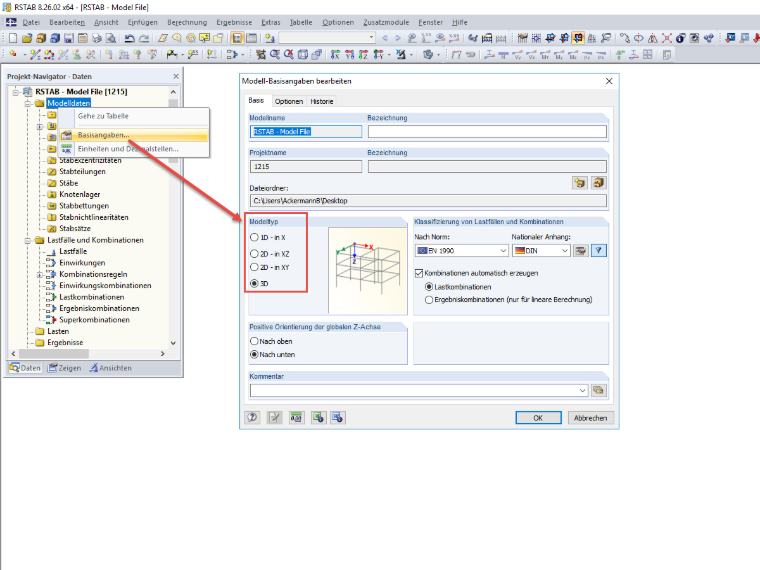Select isometric box view icon

point(303,55)
